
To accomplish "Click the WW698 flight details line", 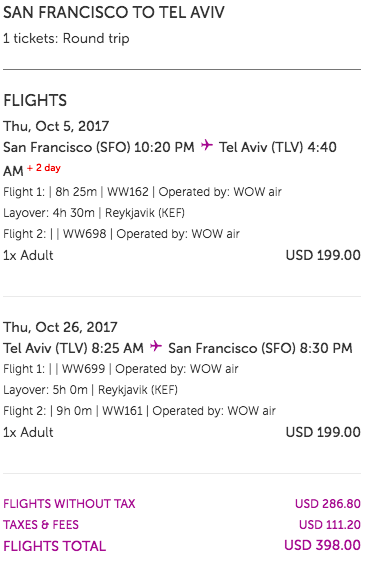I will tap(121, 234).
